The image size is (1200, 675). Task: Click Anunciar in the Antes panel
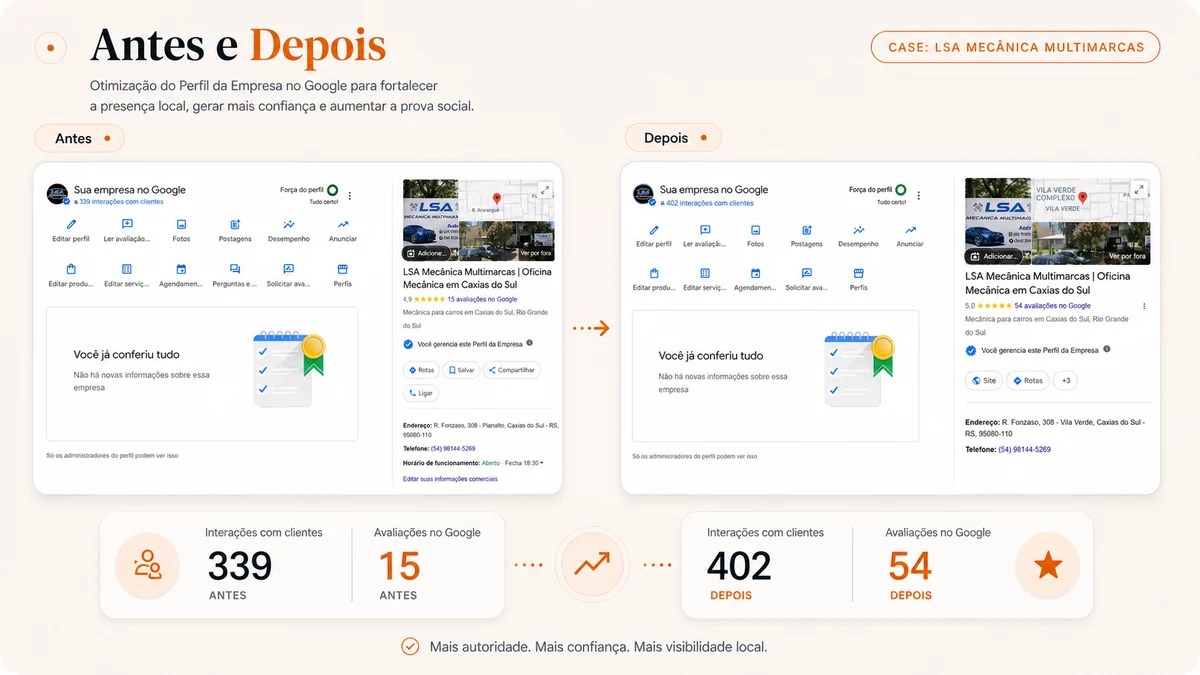tap(343, 231)
